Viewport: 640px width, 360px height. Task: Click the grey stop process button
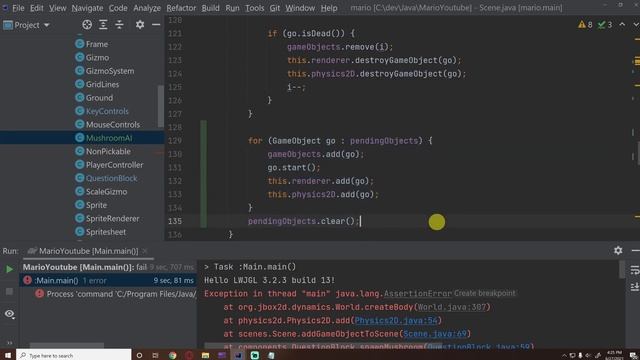pyautogui.click(x=9, y=291)
